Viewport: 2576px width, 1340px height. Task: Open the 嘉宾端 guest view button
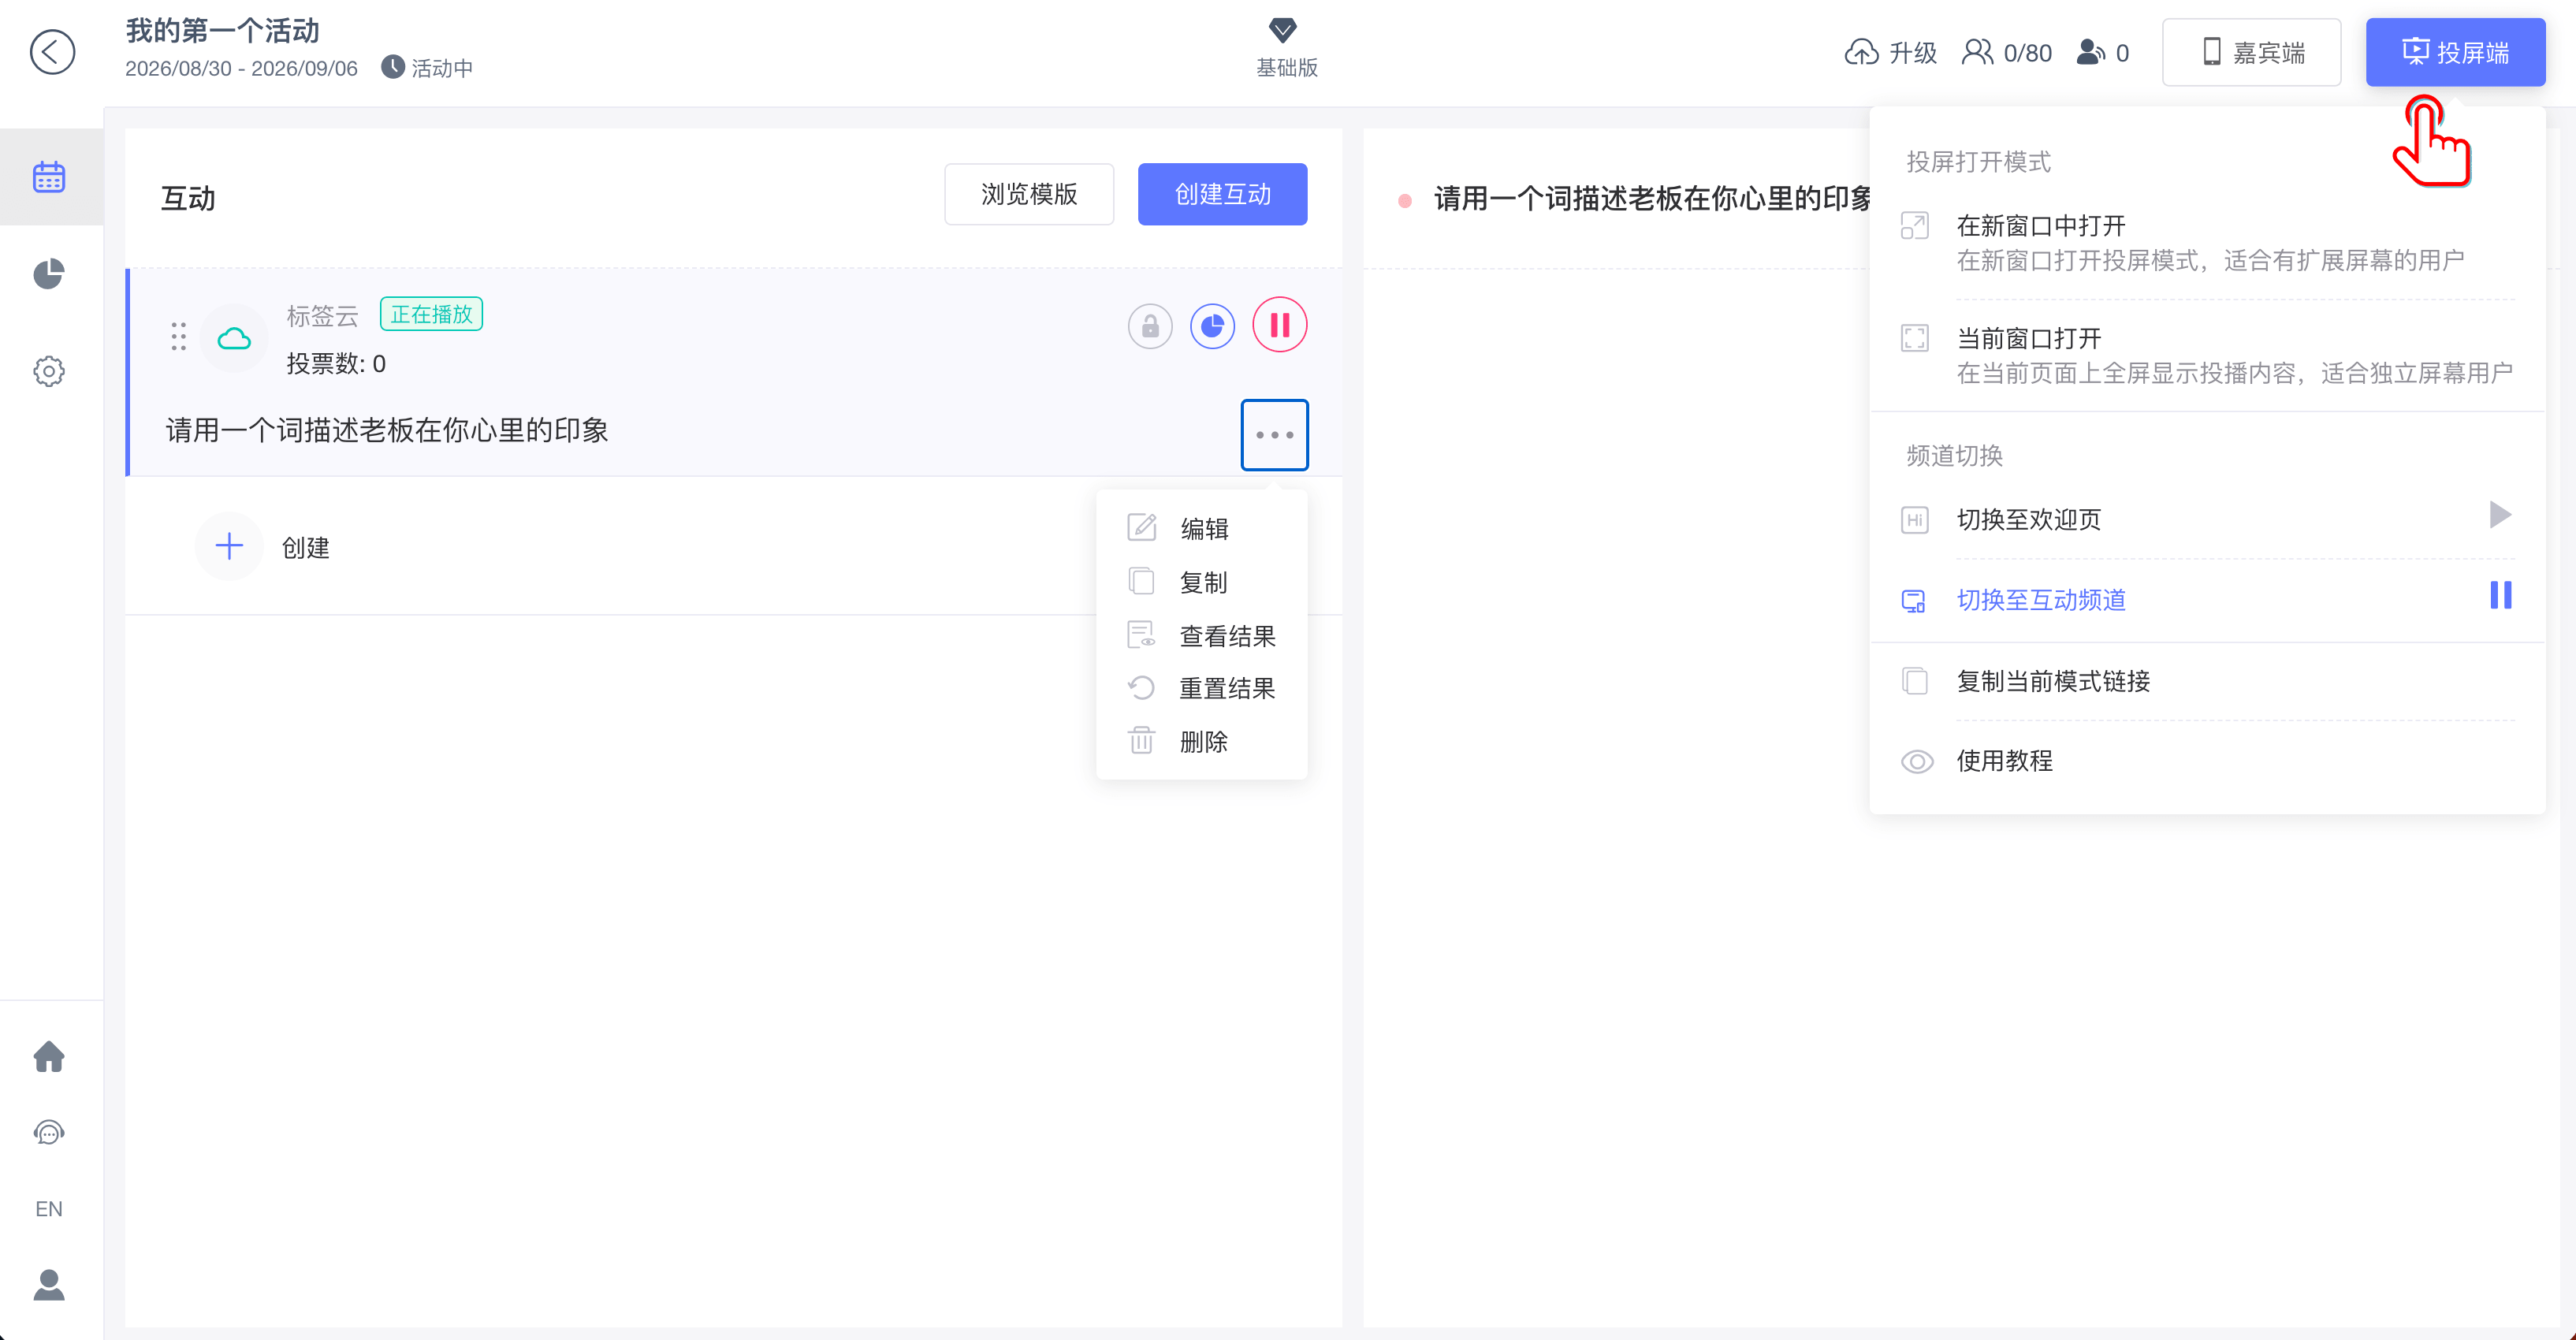pyautogui.click(x=2251, y=52)
